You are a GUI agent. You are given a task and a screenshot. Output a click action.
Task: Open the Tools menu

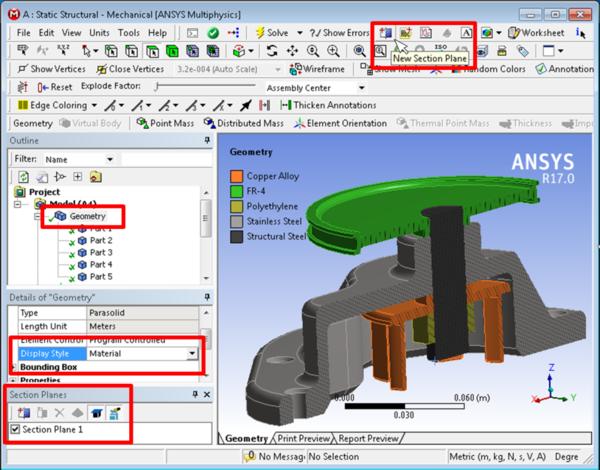129,33
